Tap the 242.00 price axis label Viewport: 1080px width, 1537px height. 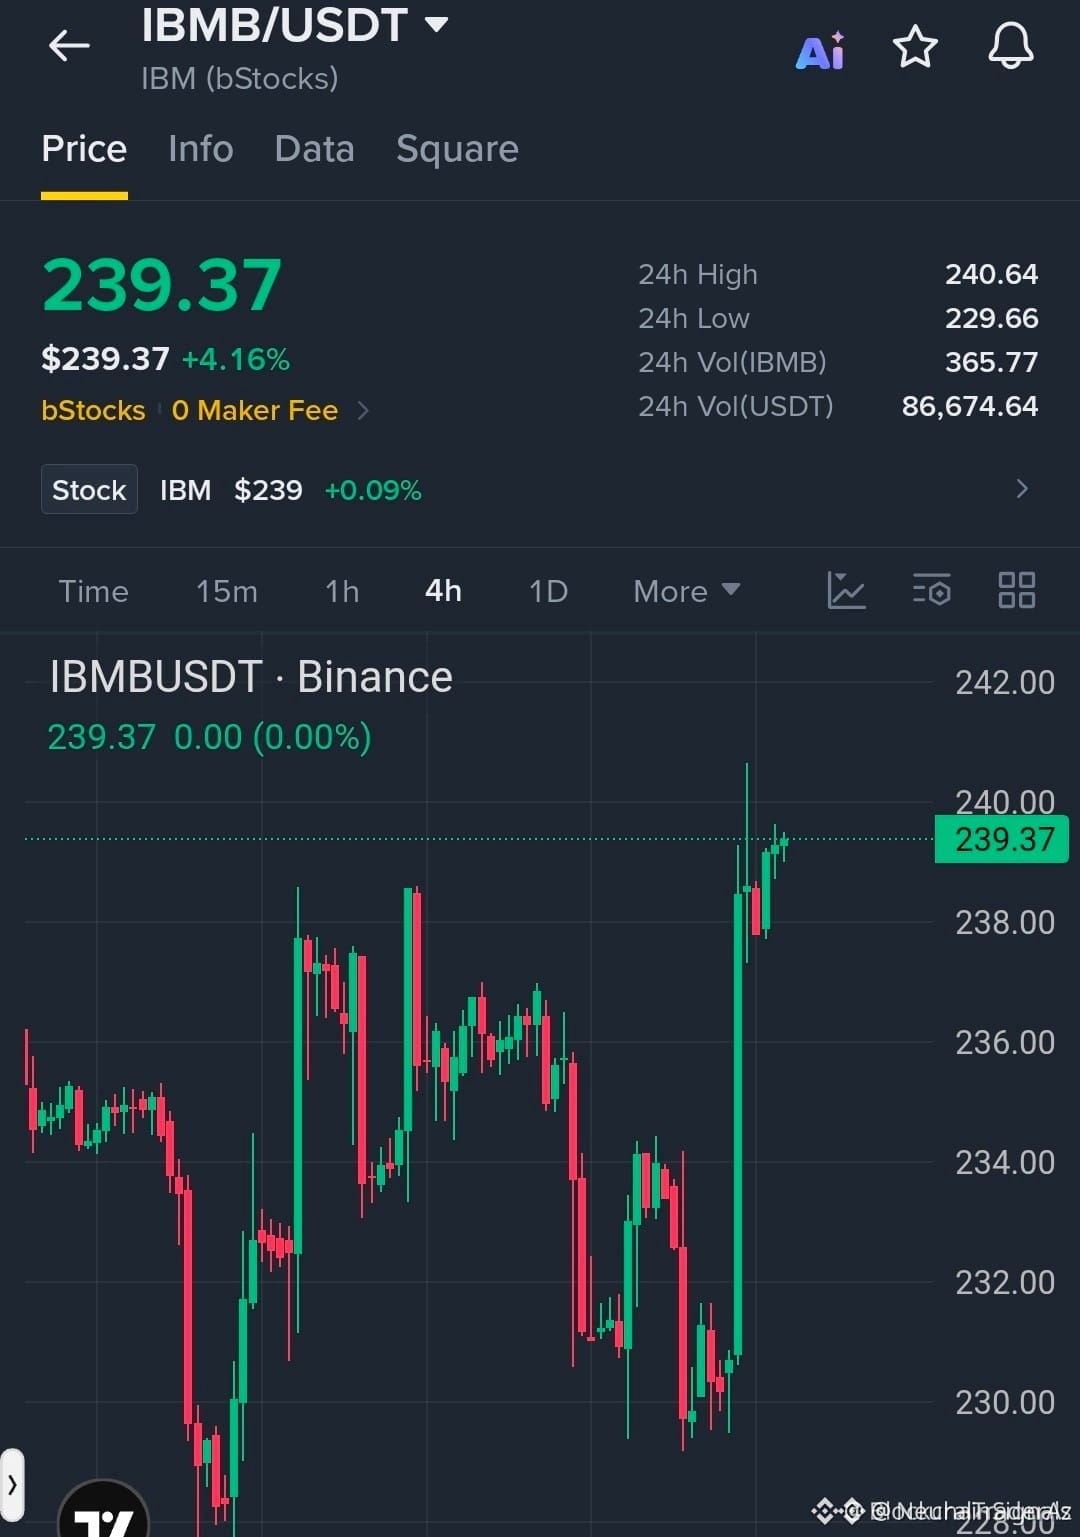click(1005, 682)
